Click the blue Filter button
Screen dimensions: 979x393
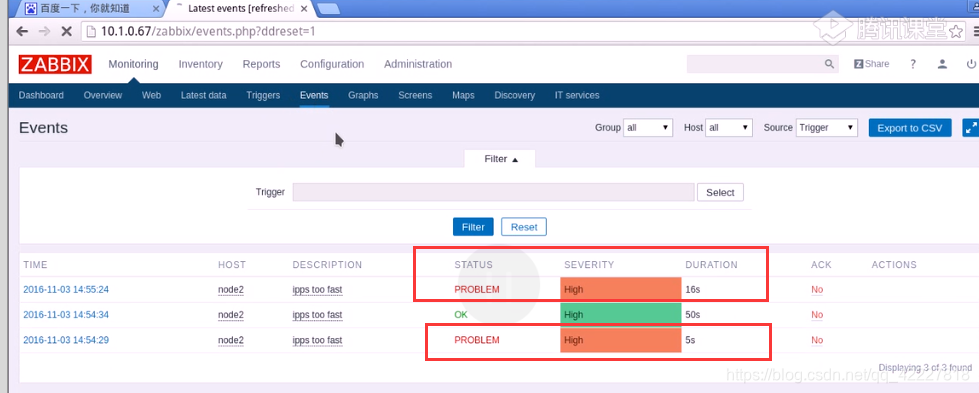[x=473, y=227]
